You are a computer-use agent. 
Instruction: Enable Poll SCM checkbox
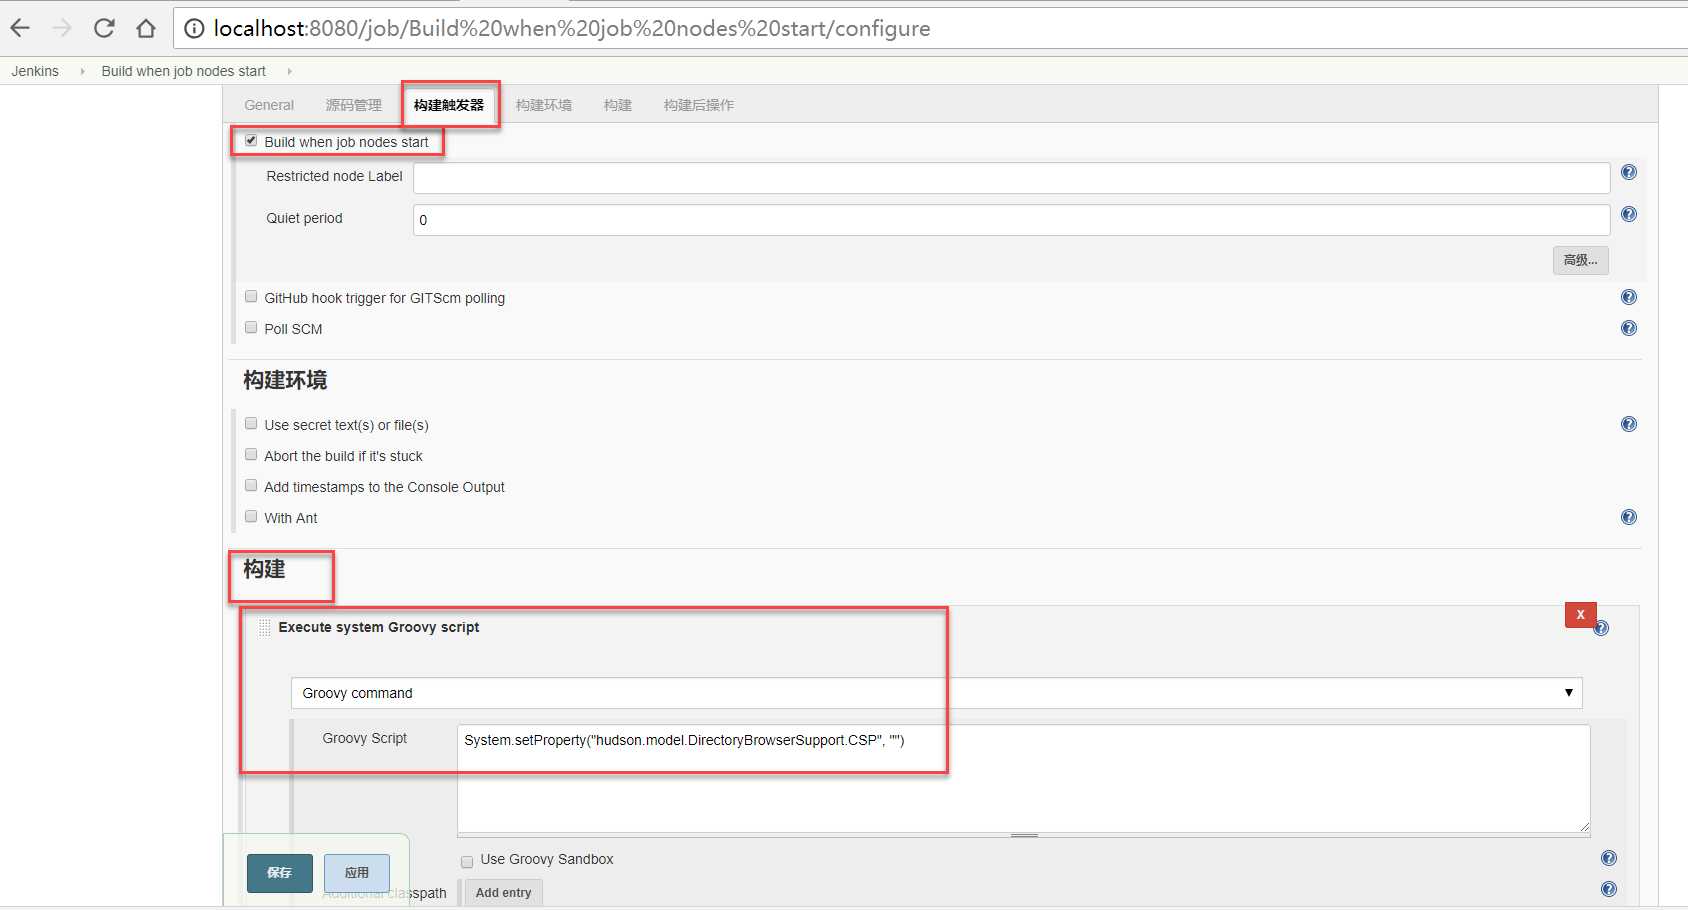pos(251,328)
